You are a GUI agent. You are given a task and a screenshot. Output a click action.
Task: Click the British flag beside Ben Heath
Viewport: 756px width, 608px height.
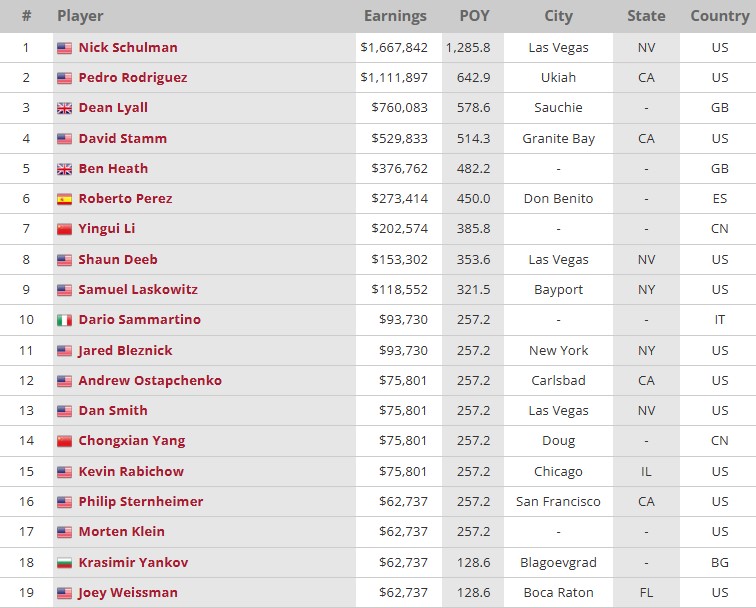click(64, 169)
